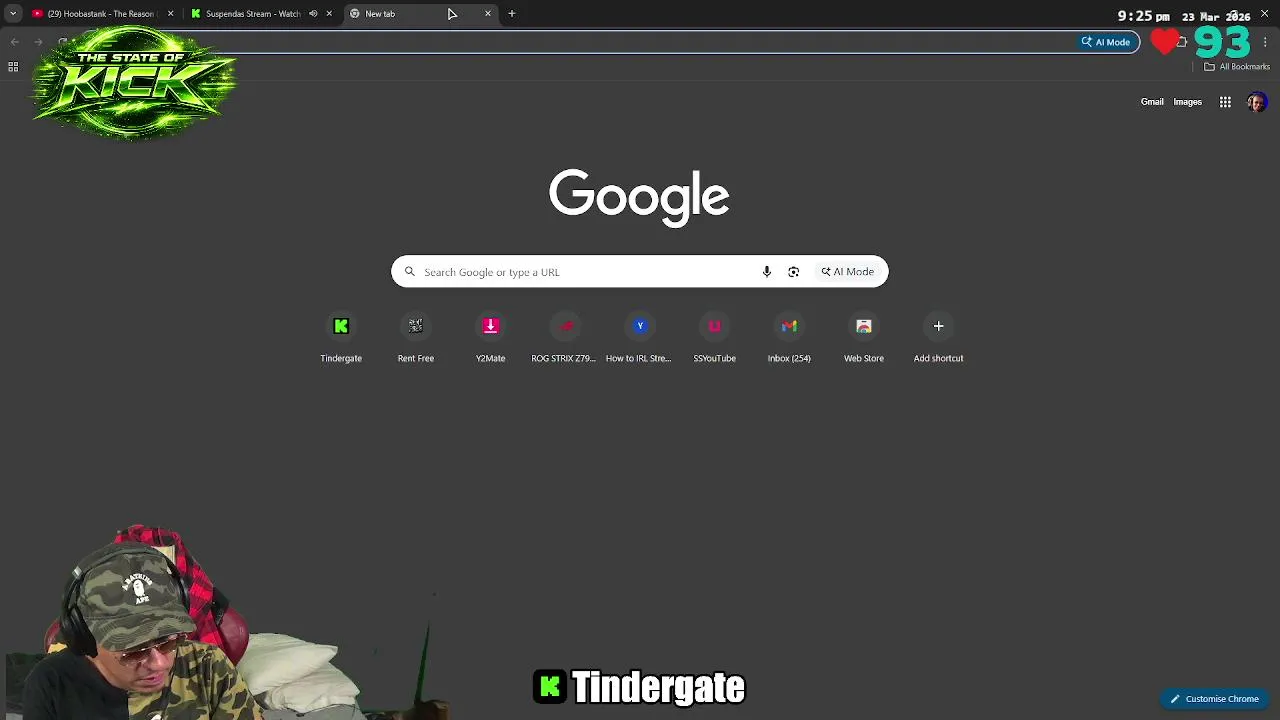Viewport: 1280px width, 720px height.
Task: Open the Google apps grid
Action: (1225, 102)
